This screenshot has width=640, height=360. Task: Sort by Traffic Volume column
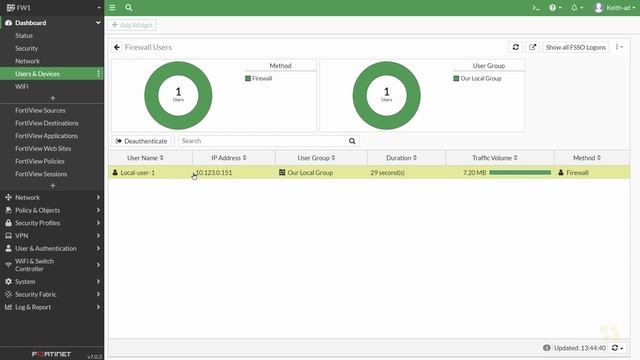(495, 158)
